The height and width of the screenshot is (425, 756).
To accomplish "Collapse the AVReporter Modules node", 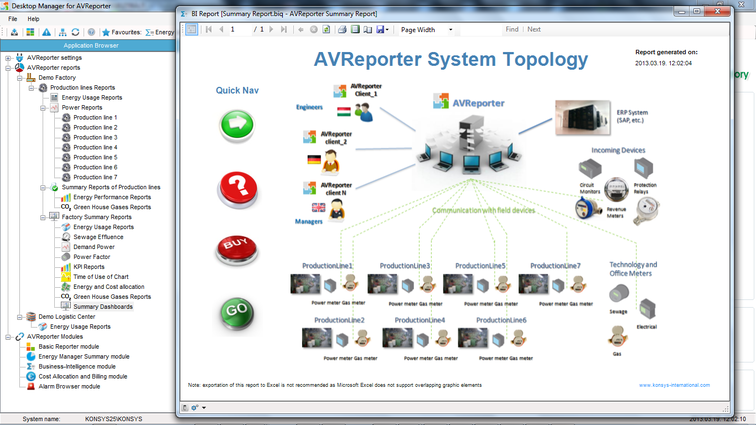I will click(8, 337).
